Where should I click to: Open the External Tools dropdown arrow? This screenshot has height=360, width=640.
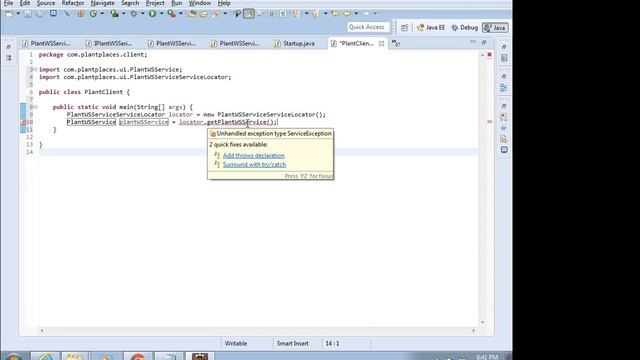pos(180,14)
